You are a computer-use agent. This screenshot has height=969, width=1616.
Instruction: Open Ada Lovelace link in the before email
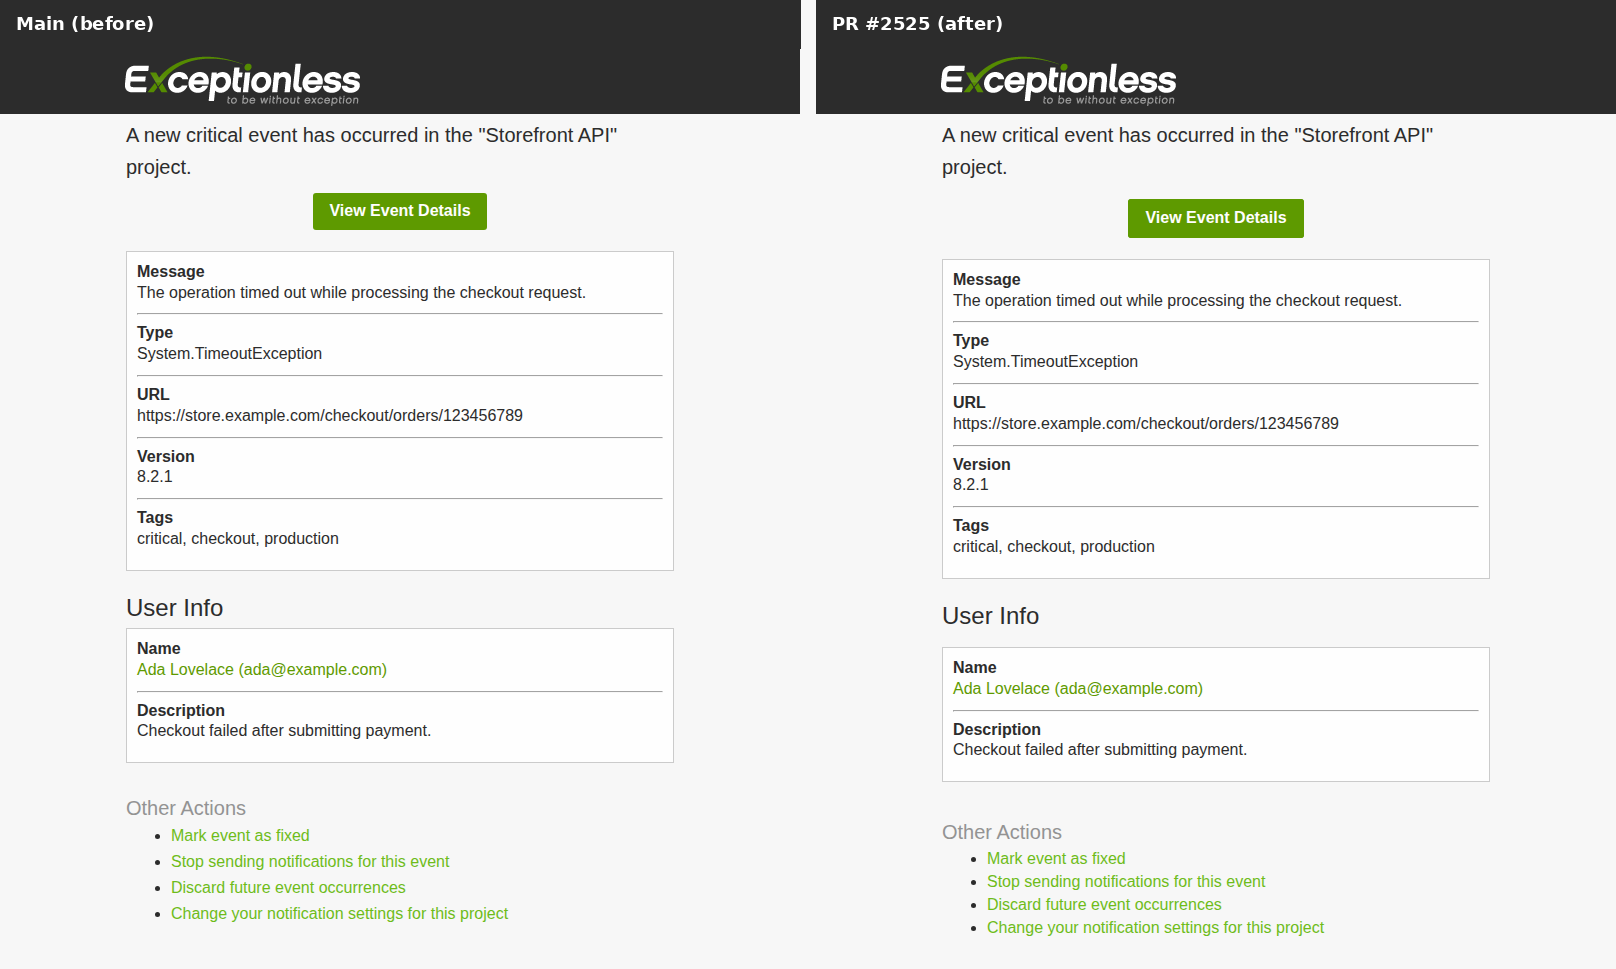click(x=262, y=669)
